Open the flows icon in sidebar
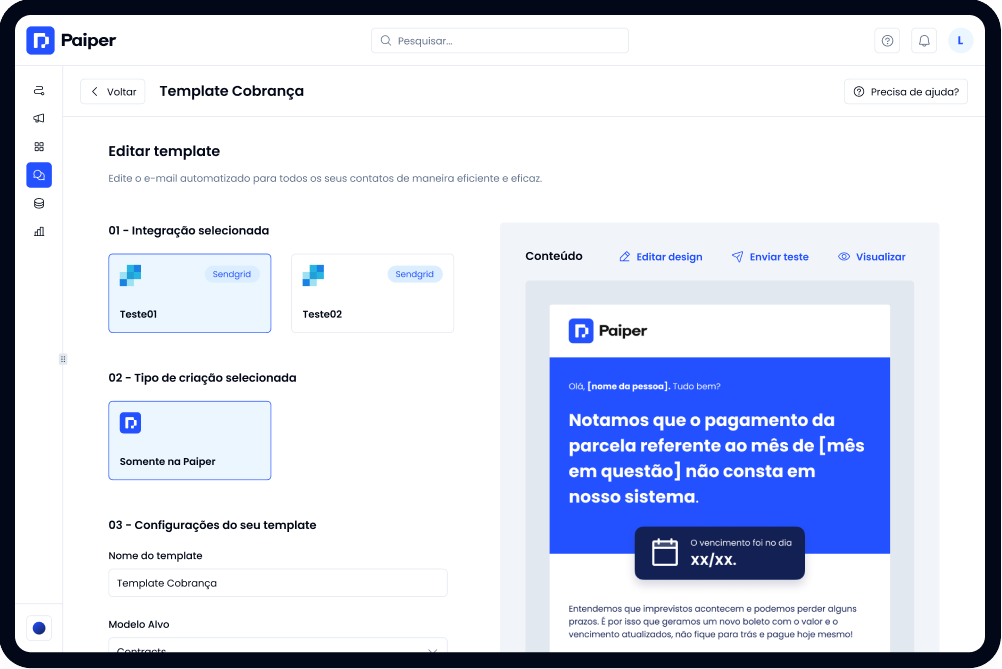The width and height of the screenshot is (1002, 669). point(39,90)
